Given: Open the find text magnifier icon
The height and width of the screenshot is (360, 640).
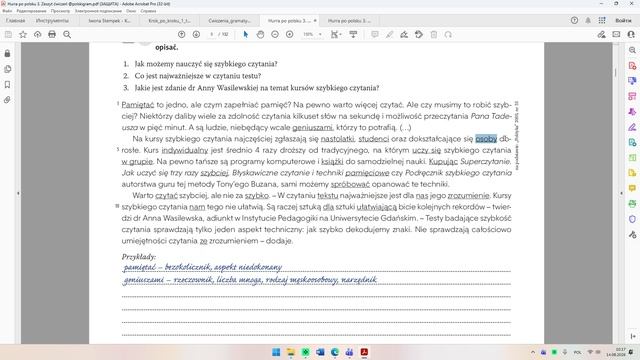Looking at the screenshot, I should pyautogui.click(x=67, y=35).
